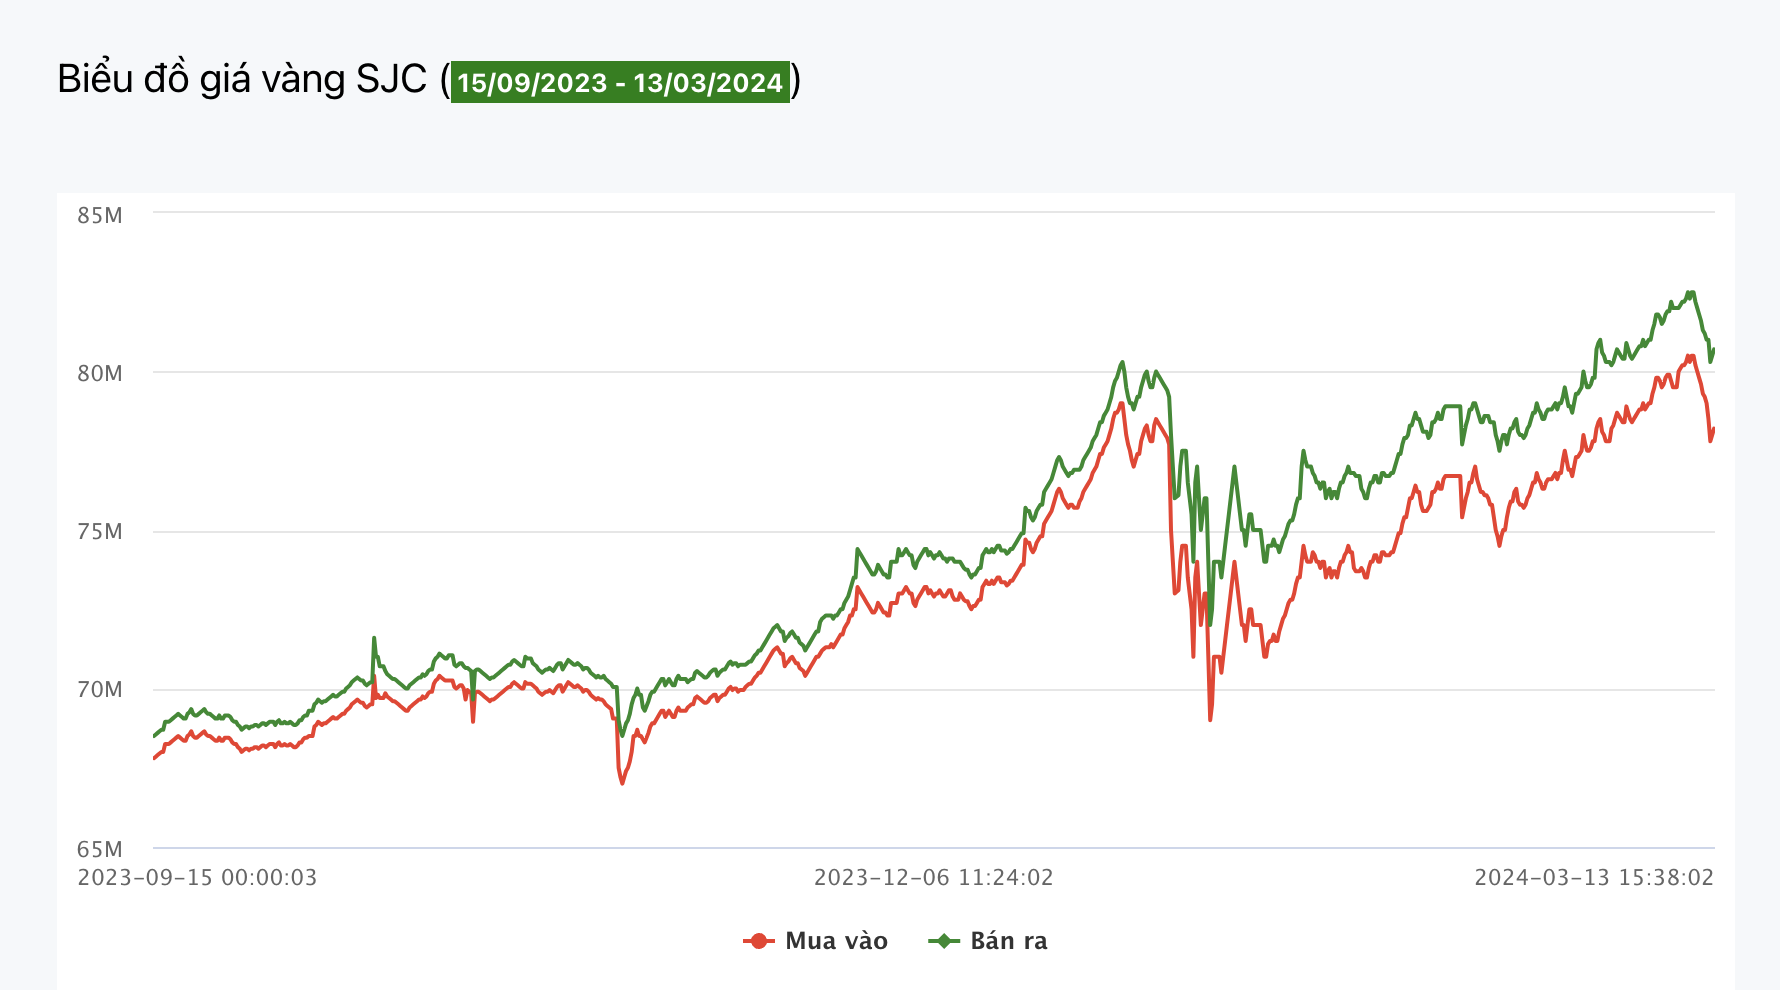Image resolution: width=1780 pixels, height=990 pixels.
Task: Click the green Bán ra legend marker
Action: pos(943,941)
